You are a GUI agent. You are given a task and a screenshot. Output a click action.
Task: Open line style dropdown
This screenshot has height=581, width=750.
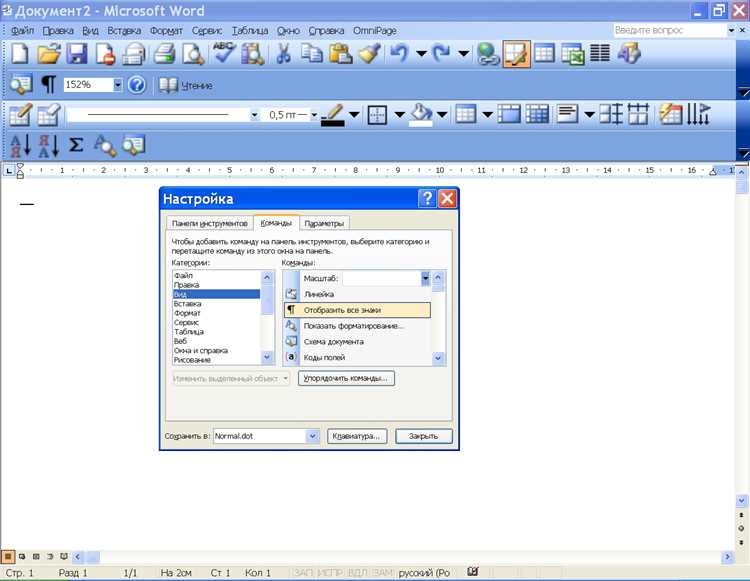(x=254, y=115)
